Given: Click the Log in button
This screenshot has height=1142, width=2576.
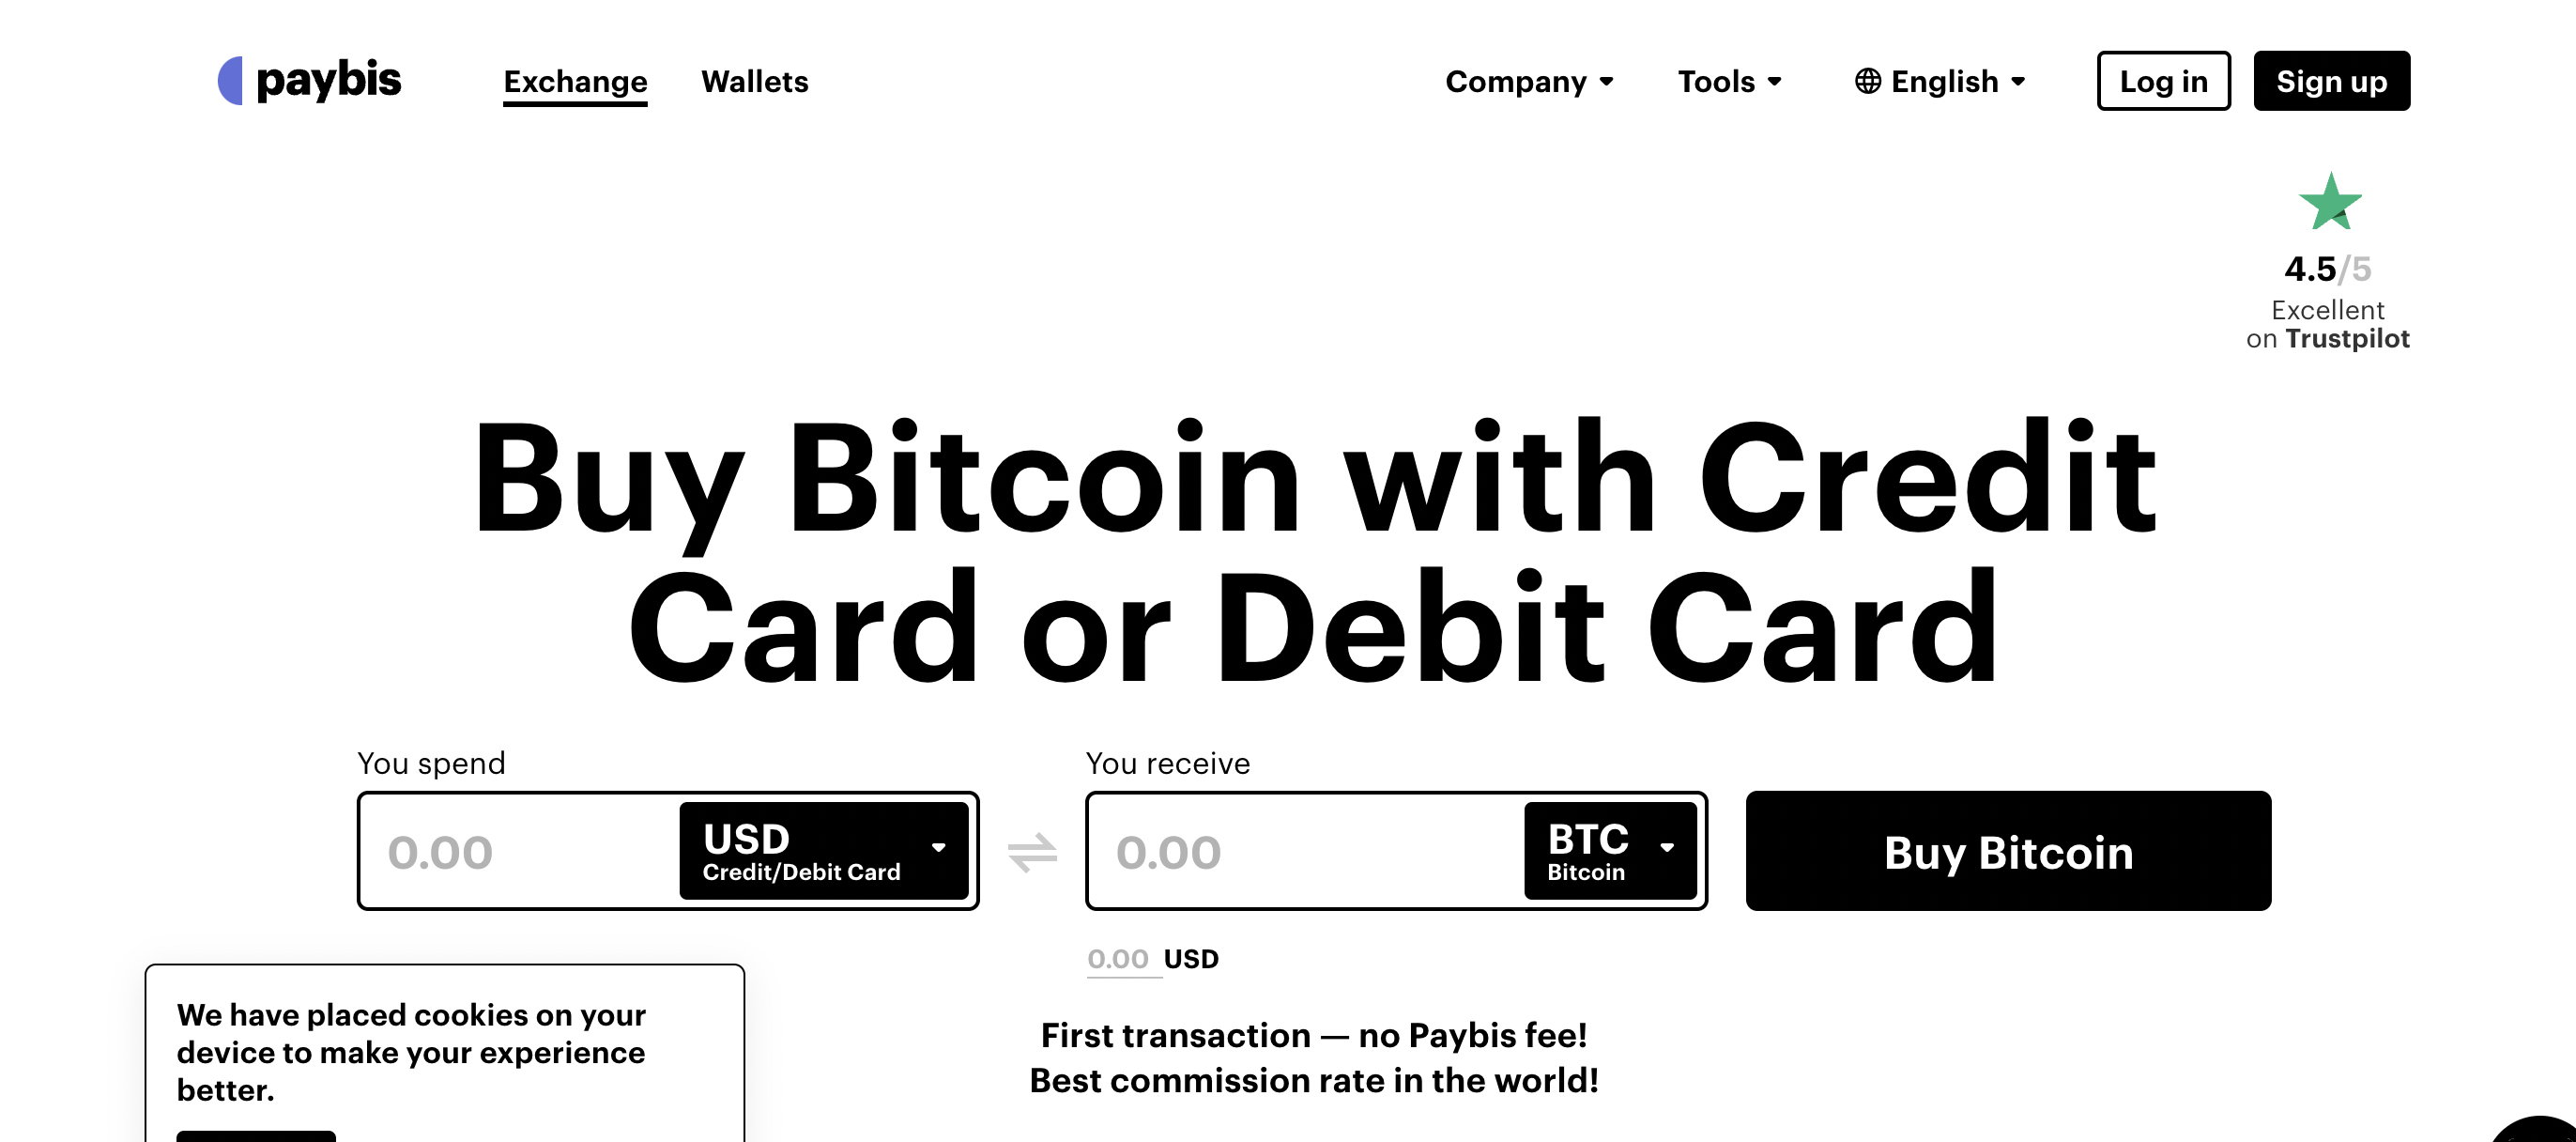Looking at the screenshot, I should [2162, 81].
